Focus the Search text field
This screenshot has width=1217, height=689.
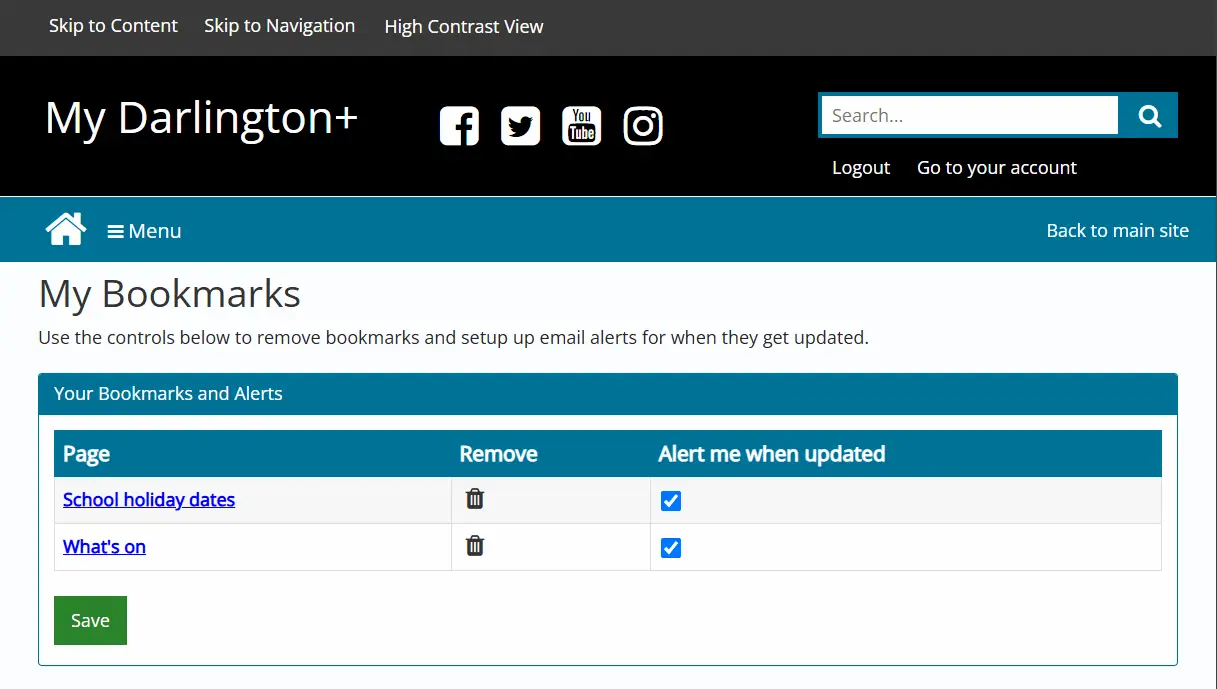click(970, 116)
